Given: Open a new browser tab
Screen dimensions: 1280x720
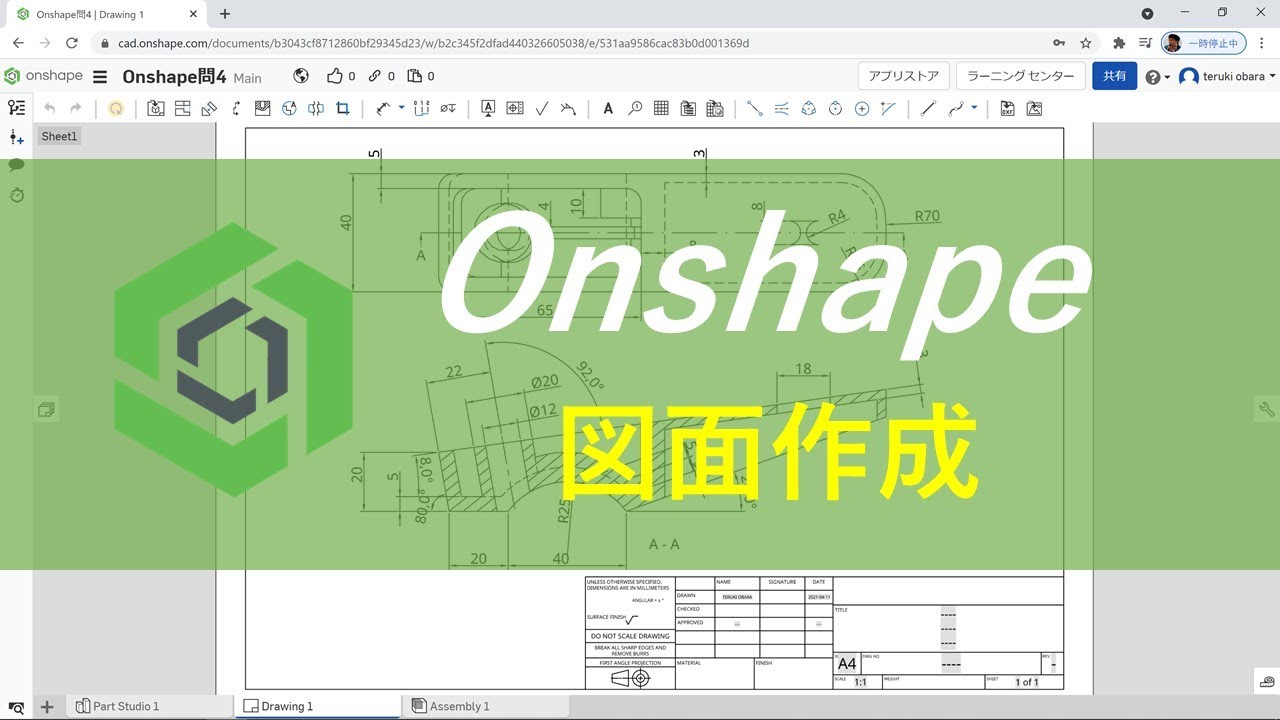Looking at the screenshot, I should (x=225, y=14).
